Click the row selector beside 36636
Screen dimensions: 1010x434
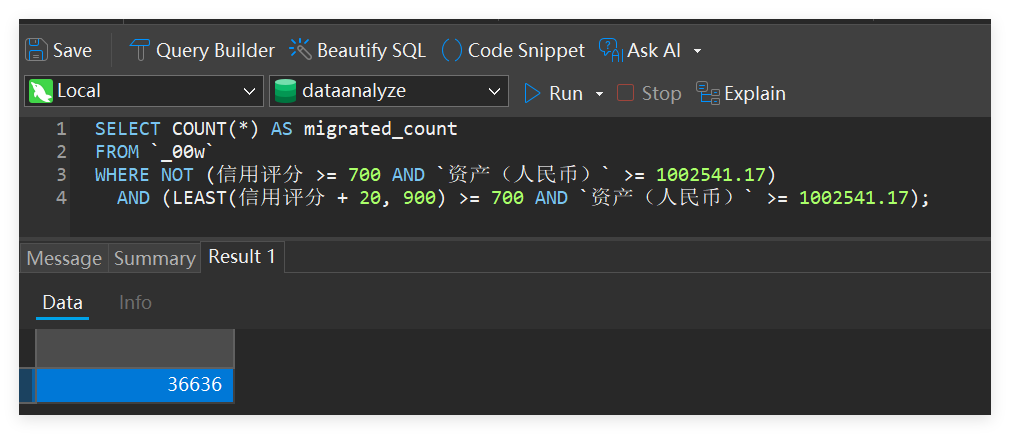pos(27,385)
